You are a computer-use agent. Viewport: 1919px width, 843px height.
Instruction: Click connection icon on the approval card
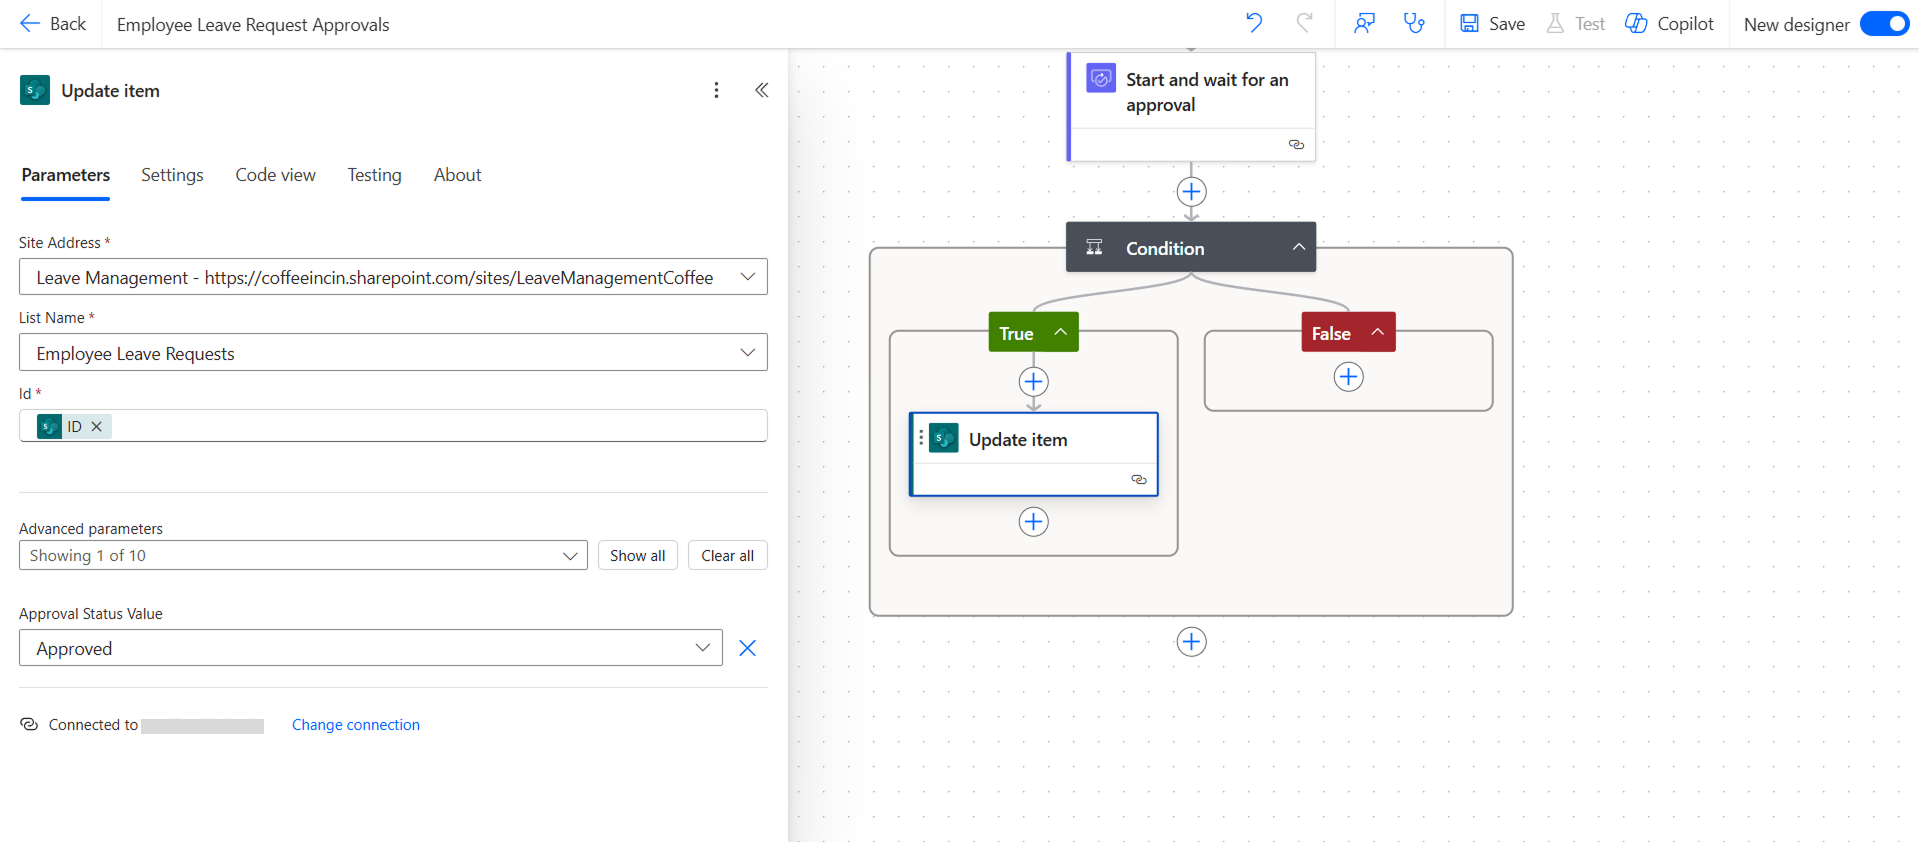(1296, 144)
